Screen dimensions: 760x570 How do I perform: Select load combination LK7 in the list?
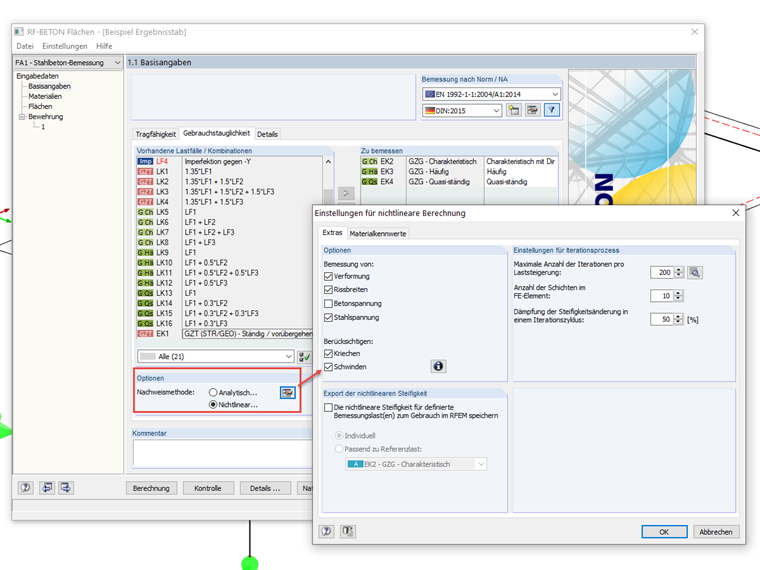[229, 232]
